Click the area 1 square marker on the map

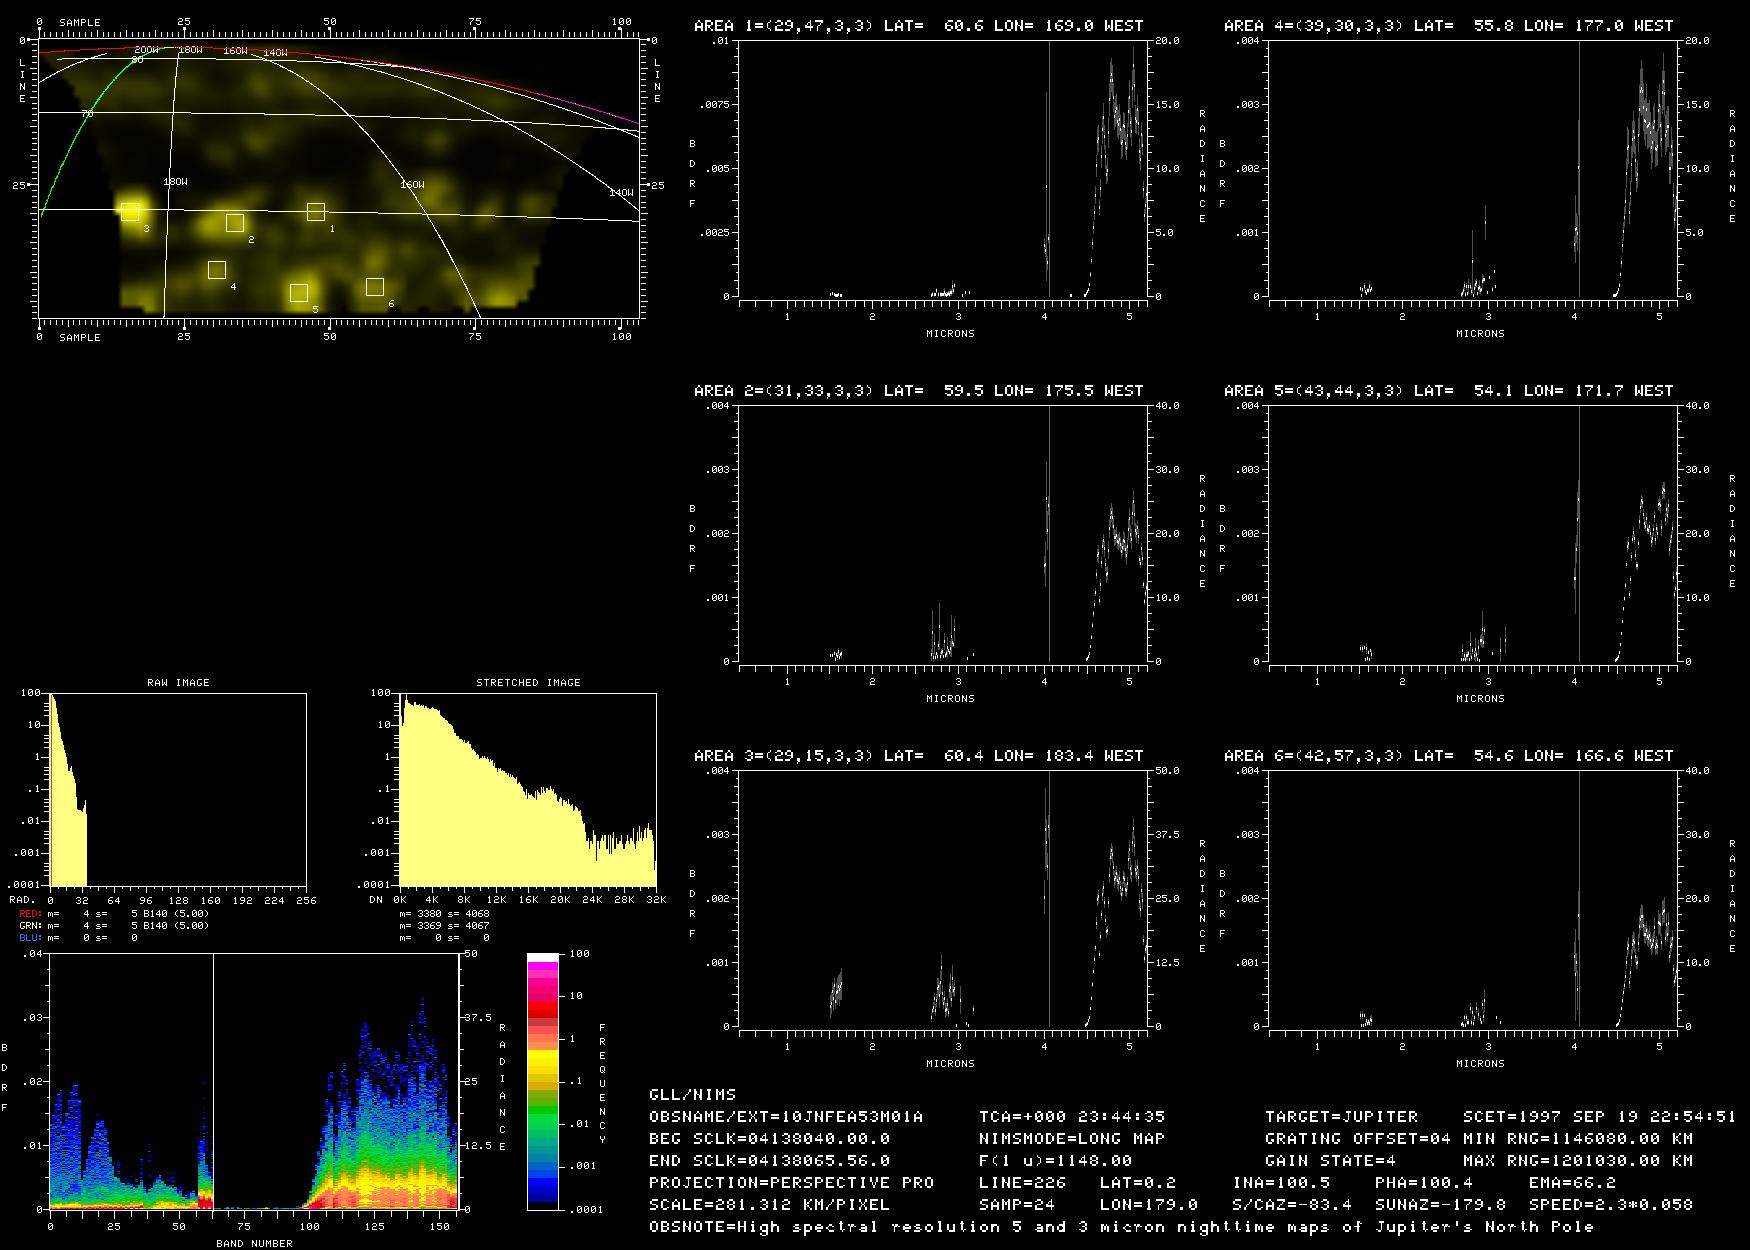(x=316, y=211)
